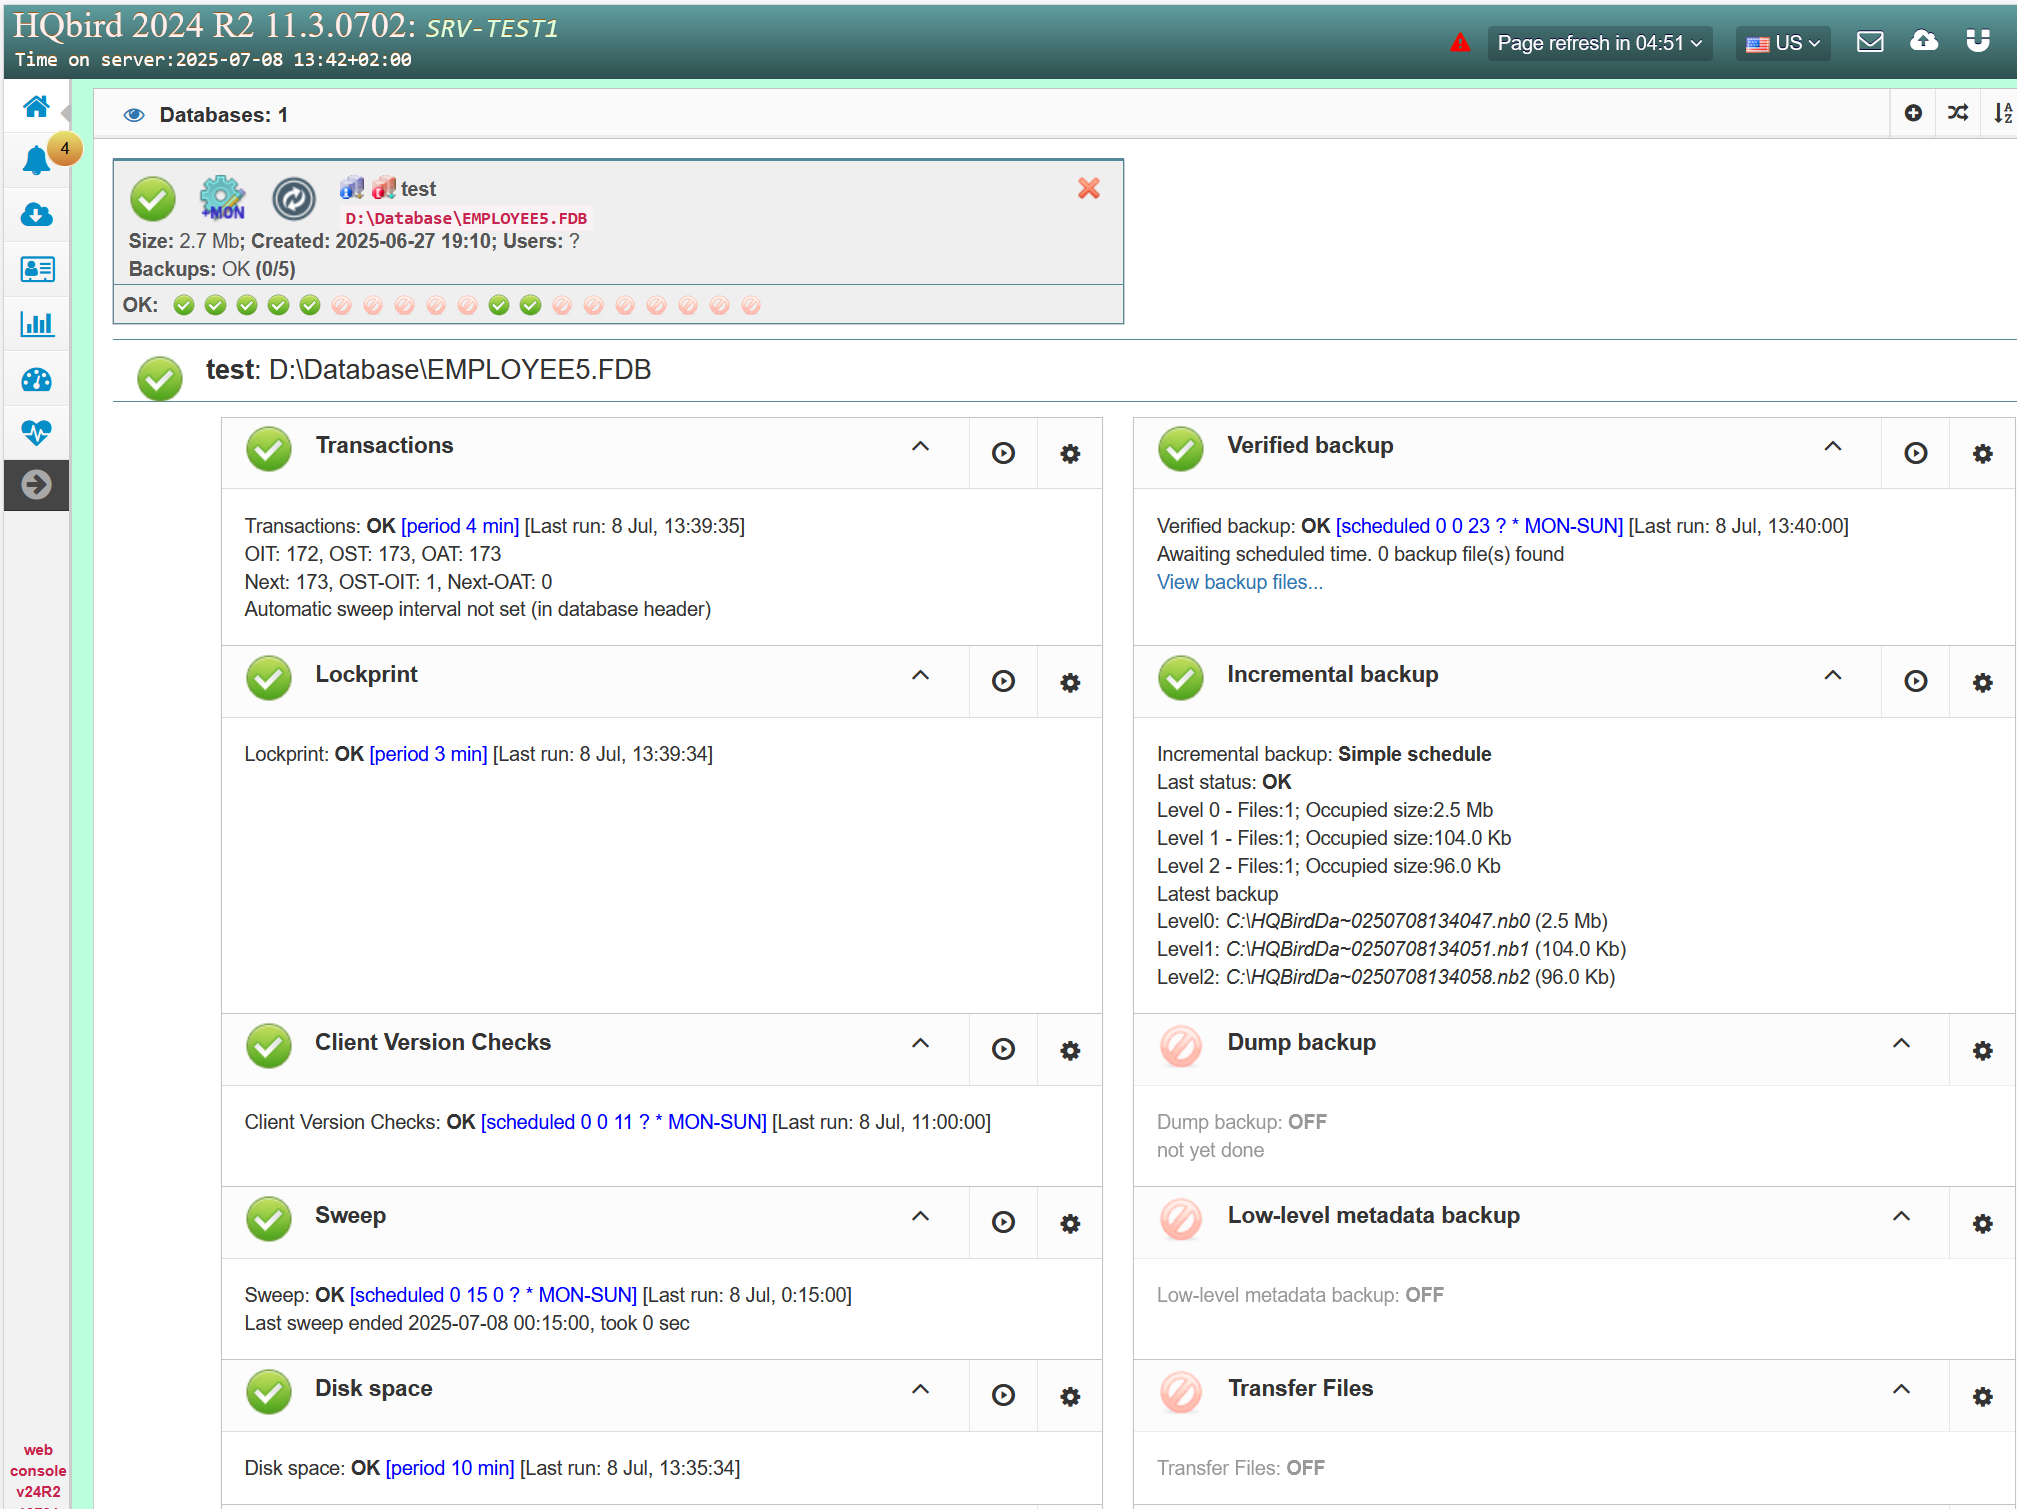Toggle the Databases eye visibility icon
This screenshot has height=1509, width=2017.
pyautogui.click(x=134, y=115)
